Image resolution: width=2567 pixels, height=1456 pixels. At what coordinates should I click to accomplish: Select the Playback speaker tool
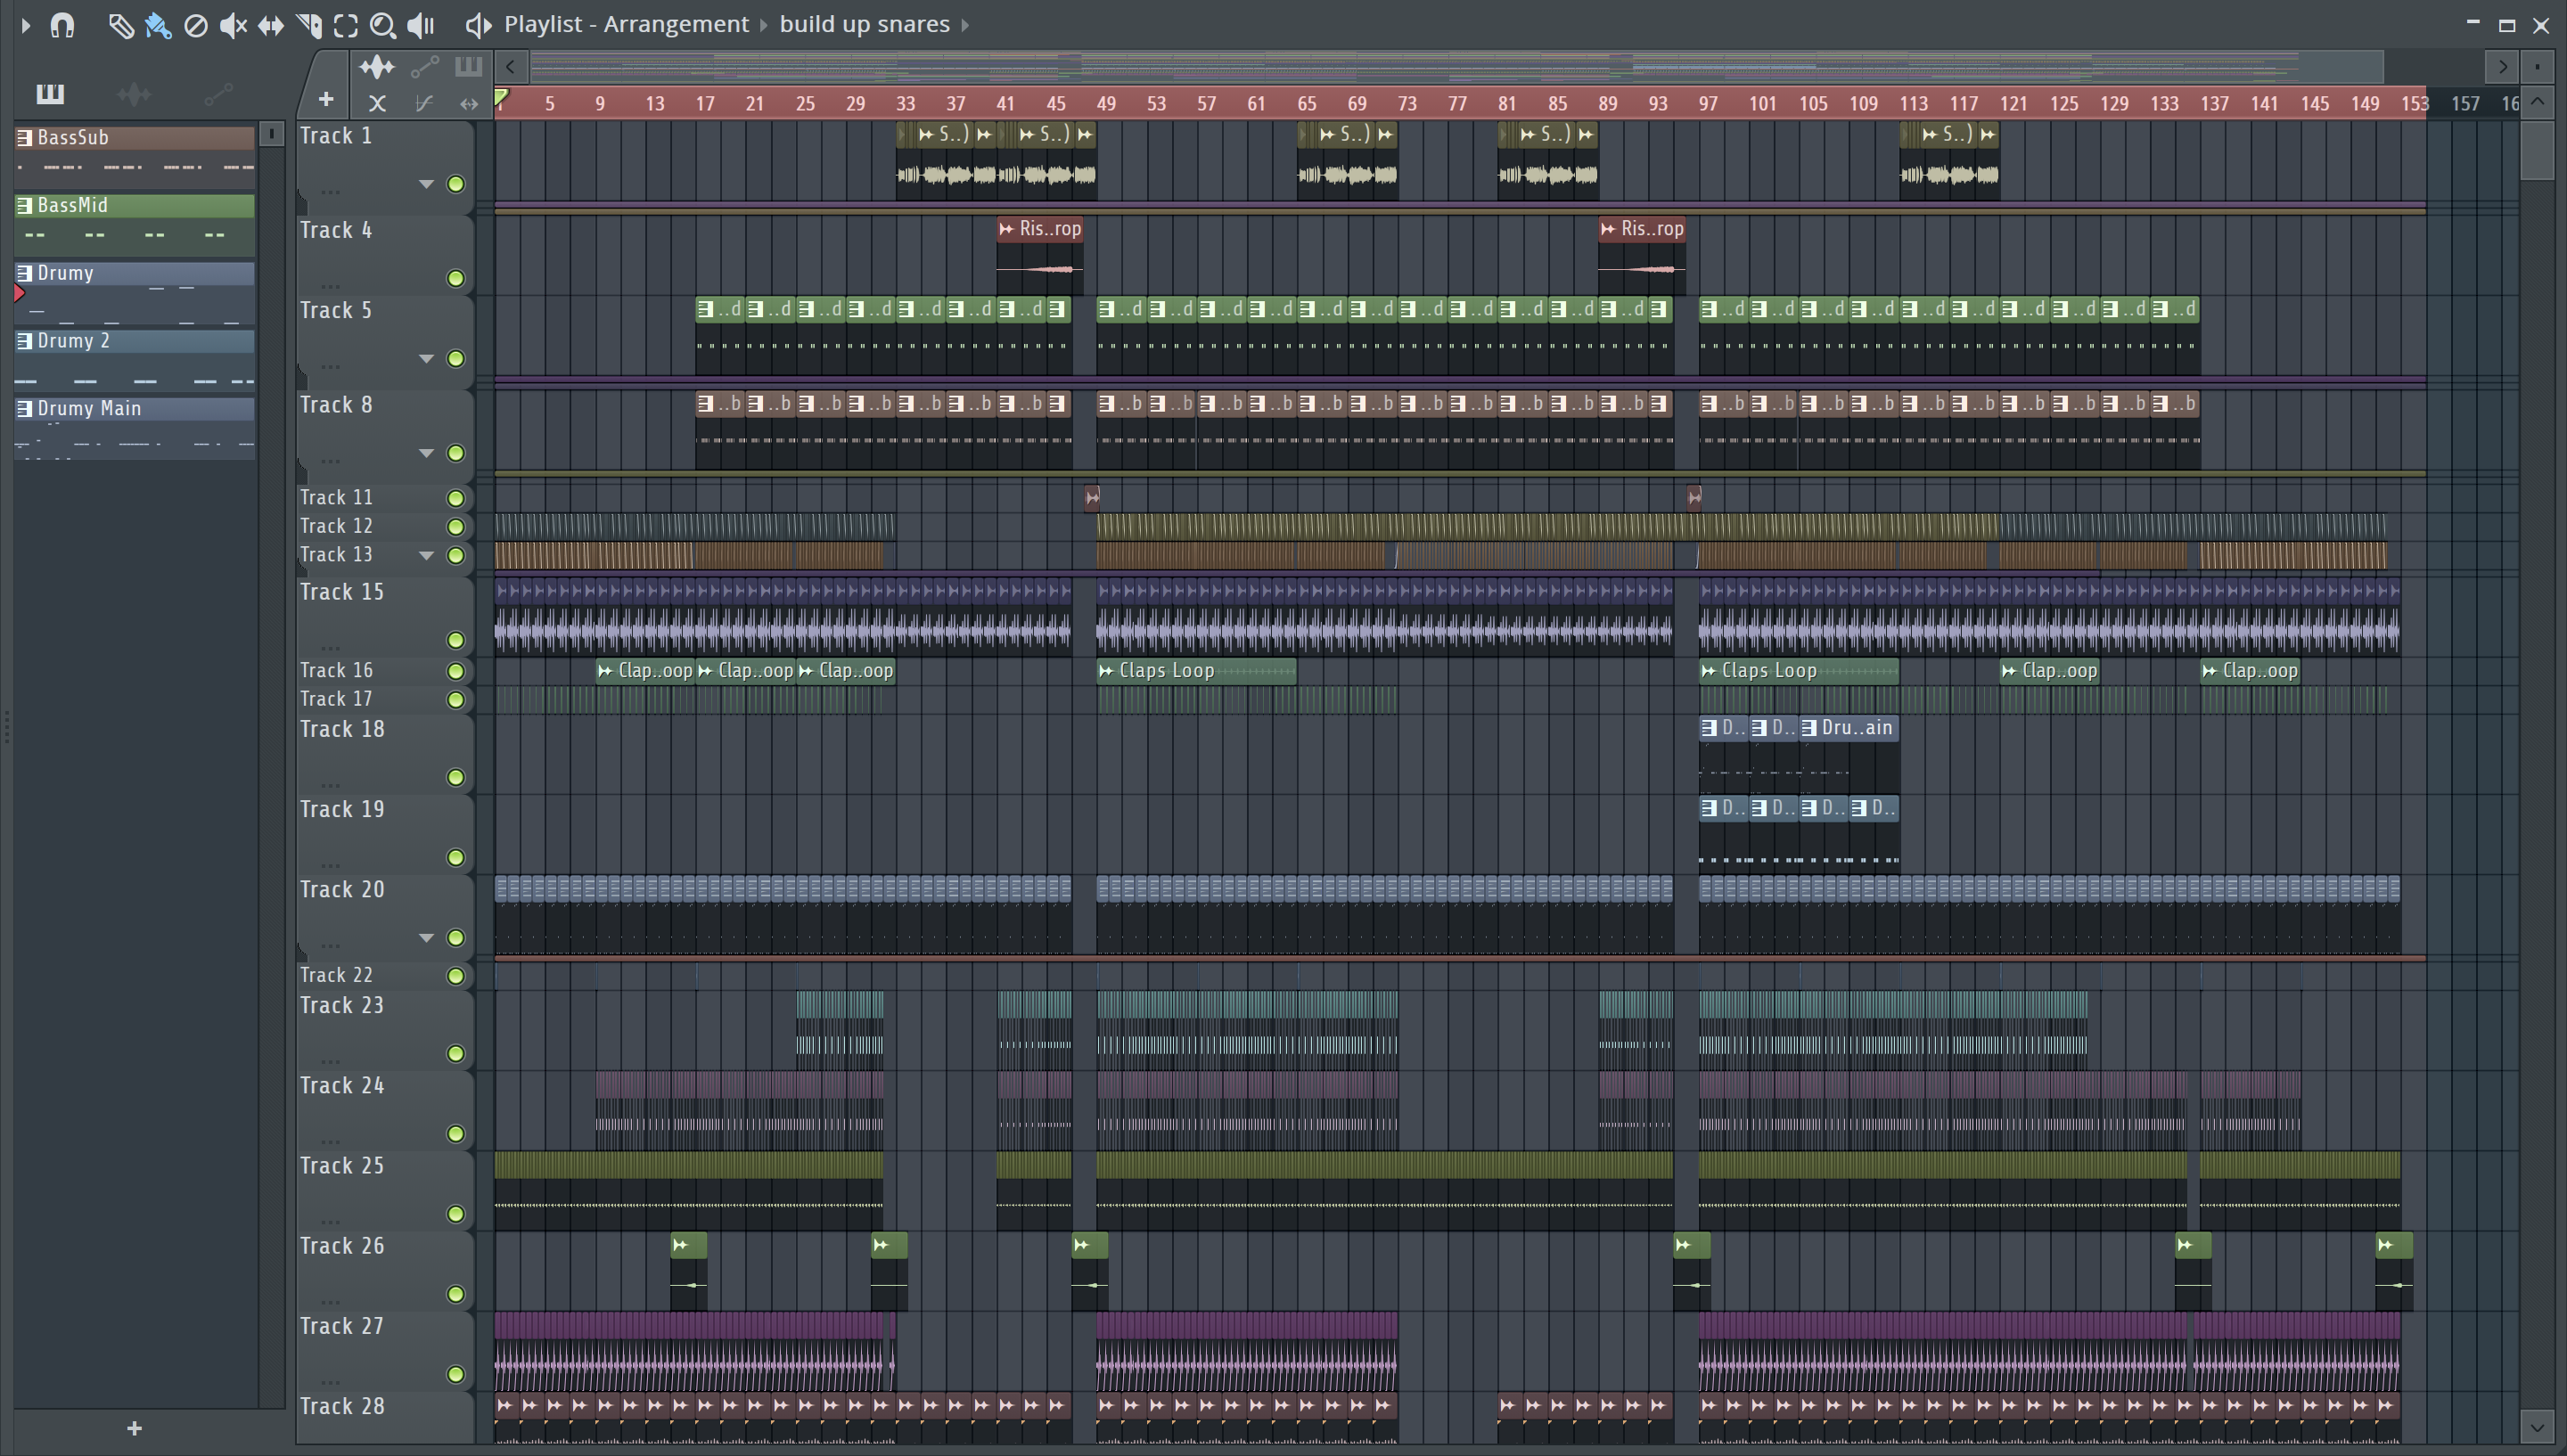tap(421, 25)
